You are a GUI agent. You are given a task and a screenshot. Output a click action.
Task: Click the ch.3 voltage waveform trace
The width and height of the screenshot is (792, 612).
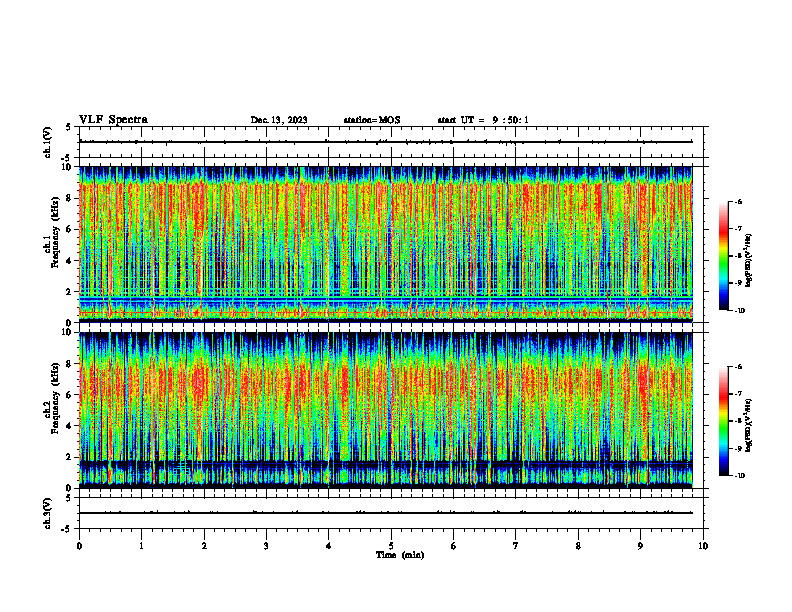[386, 513]
